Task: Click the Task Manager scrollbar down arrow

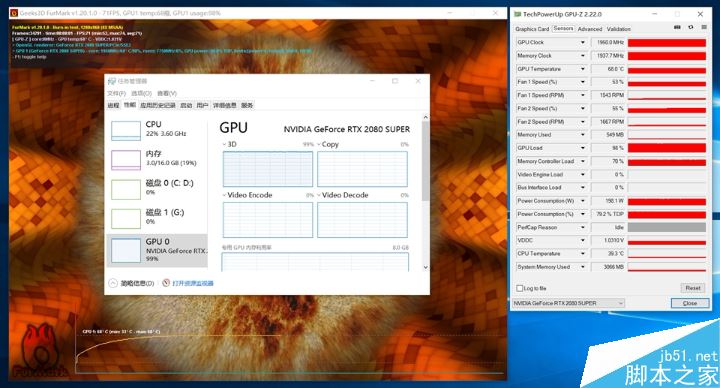Action: pyautogui.click(x=426, y=267)
